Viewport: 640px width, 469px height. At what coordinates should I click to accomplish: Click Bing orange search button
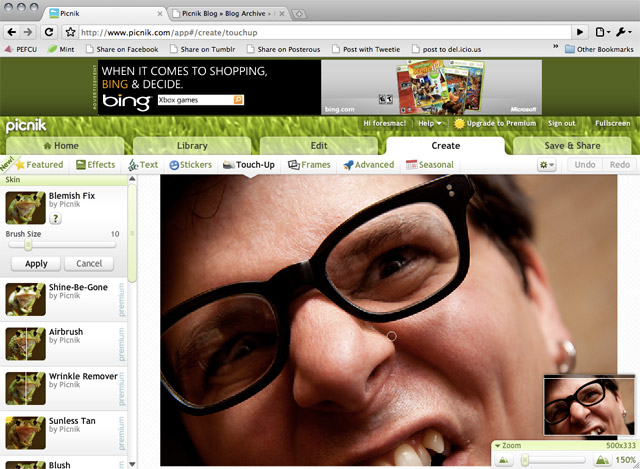tap(238, 100)
